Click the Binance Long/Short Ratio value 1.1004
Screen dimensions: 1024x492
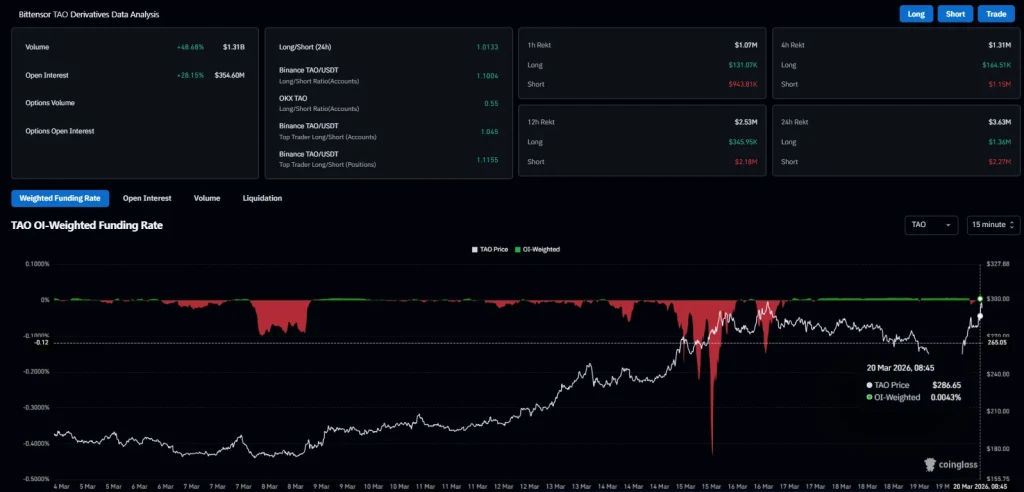[x=487, y=76]
